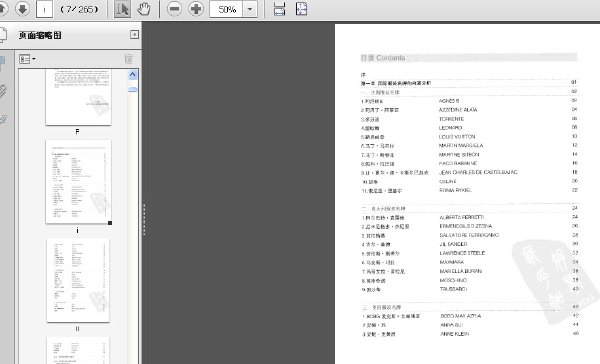This screenshot has height=364, width=600.
Task: Open the thumbnail options menu dropdown
Action: tap(27, 59)
